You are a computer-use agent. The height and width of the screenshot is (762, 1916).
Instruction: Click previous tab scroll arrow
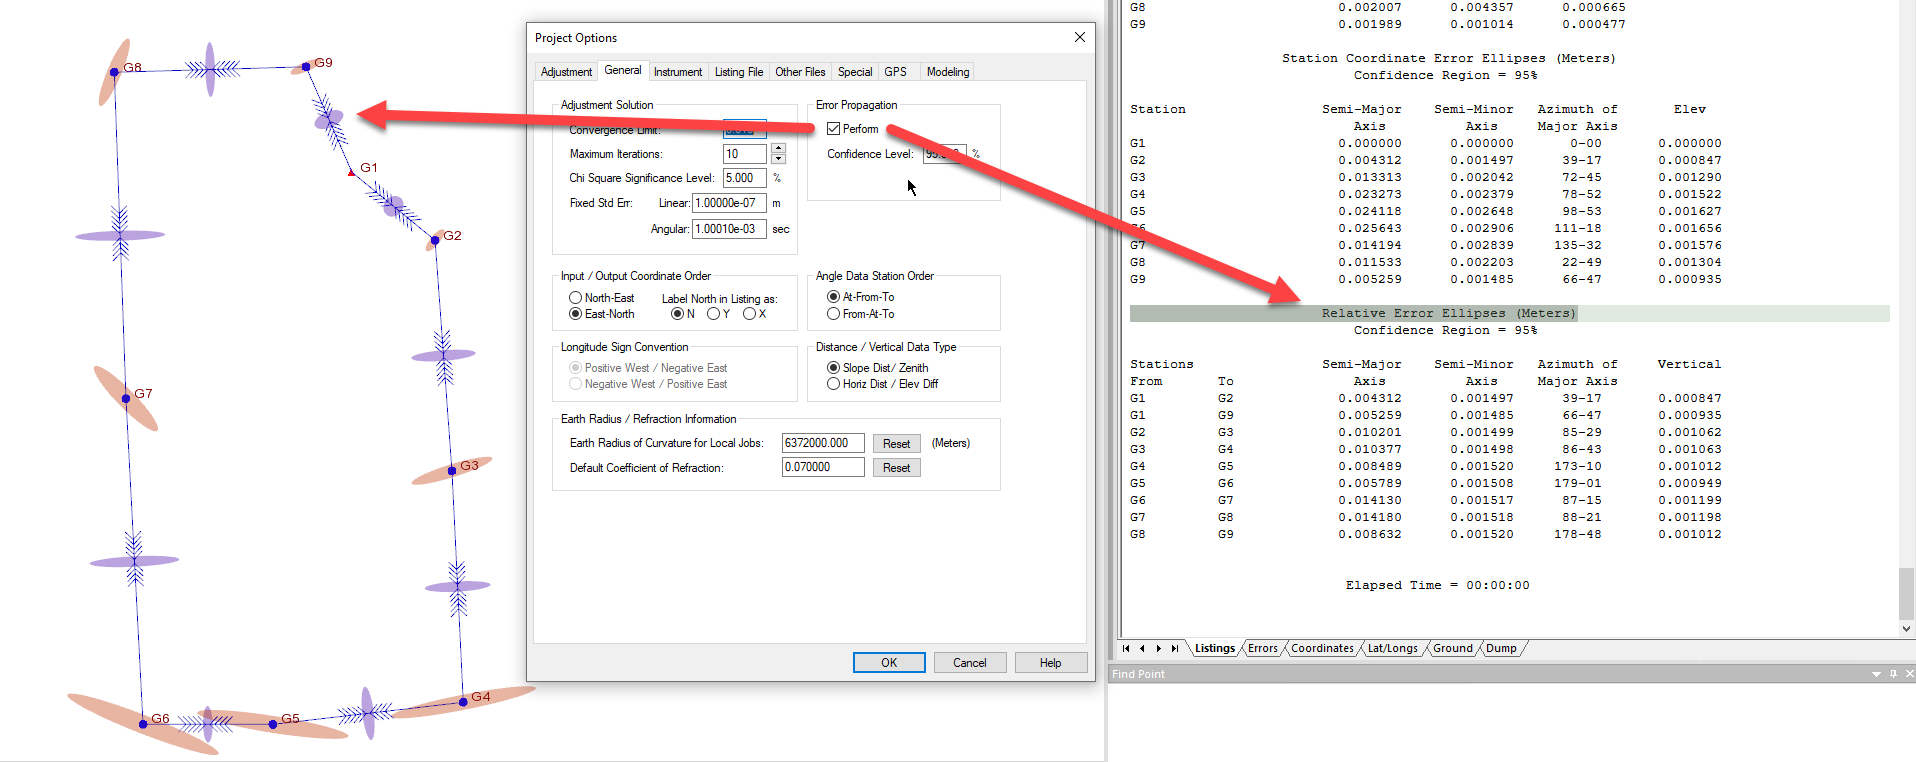click(1142, 648)
